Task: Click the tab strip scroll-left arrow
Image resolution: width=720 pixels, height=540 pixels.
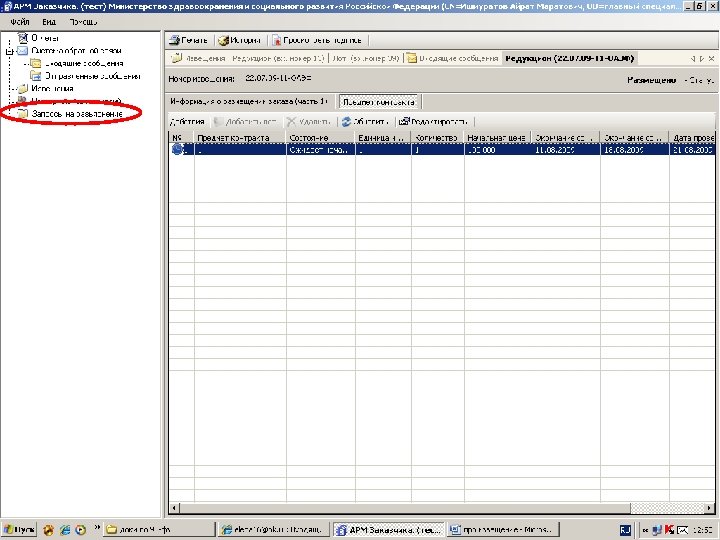Action: pos(692,59)
